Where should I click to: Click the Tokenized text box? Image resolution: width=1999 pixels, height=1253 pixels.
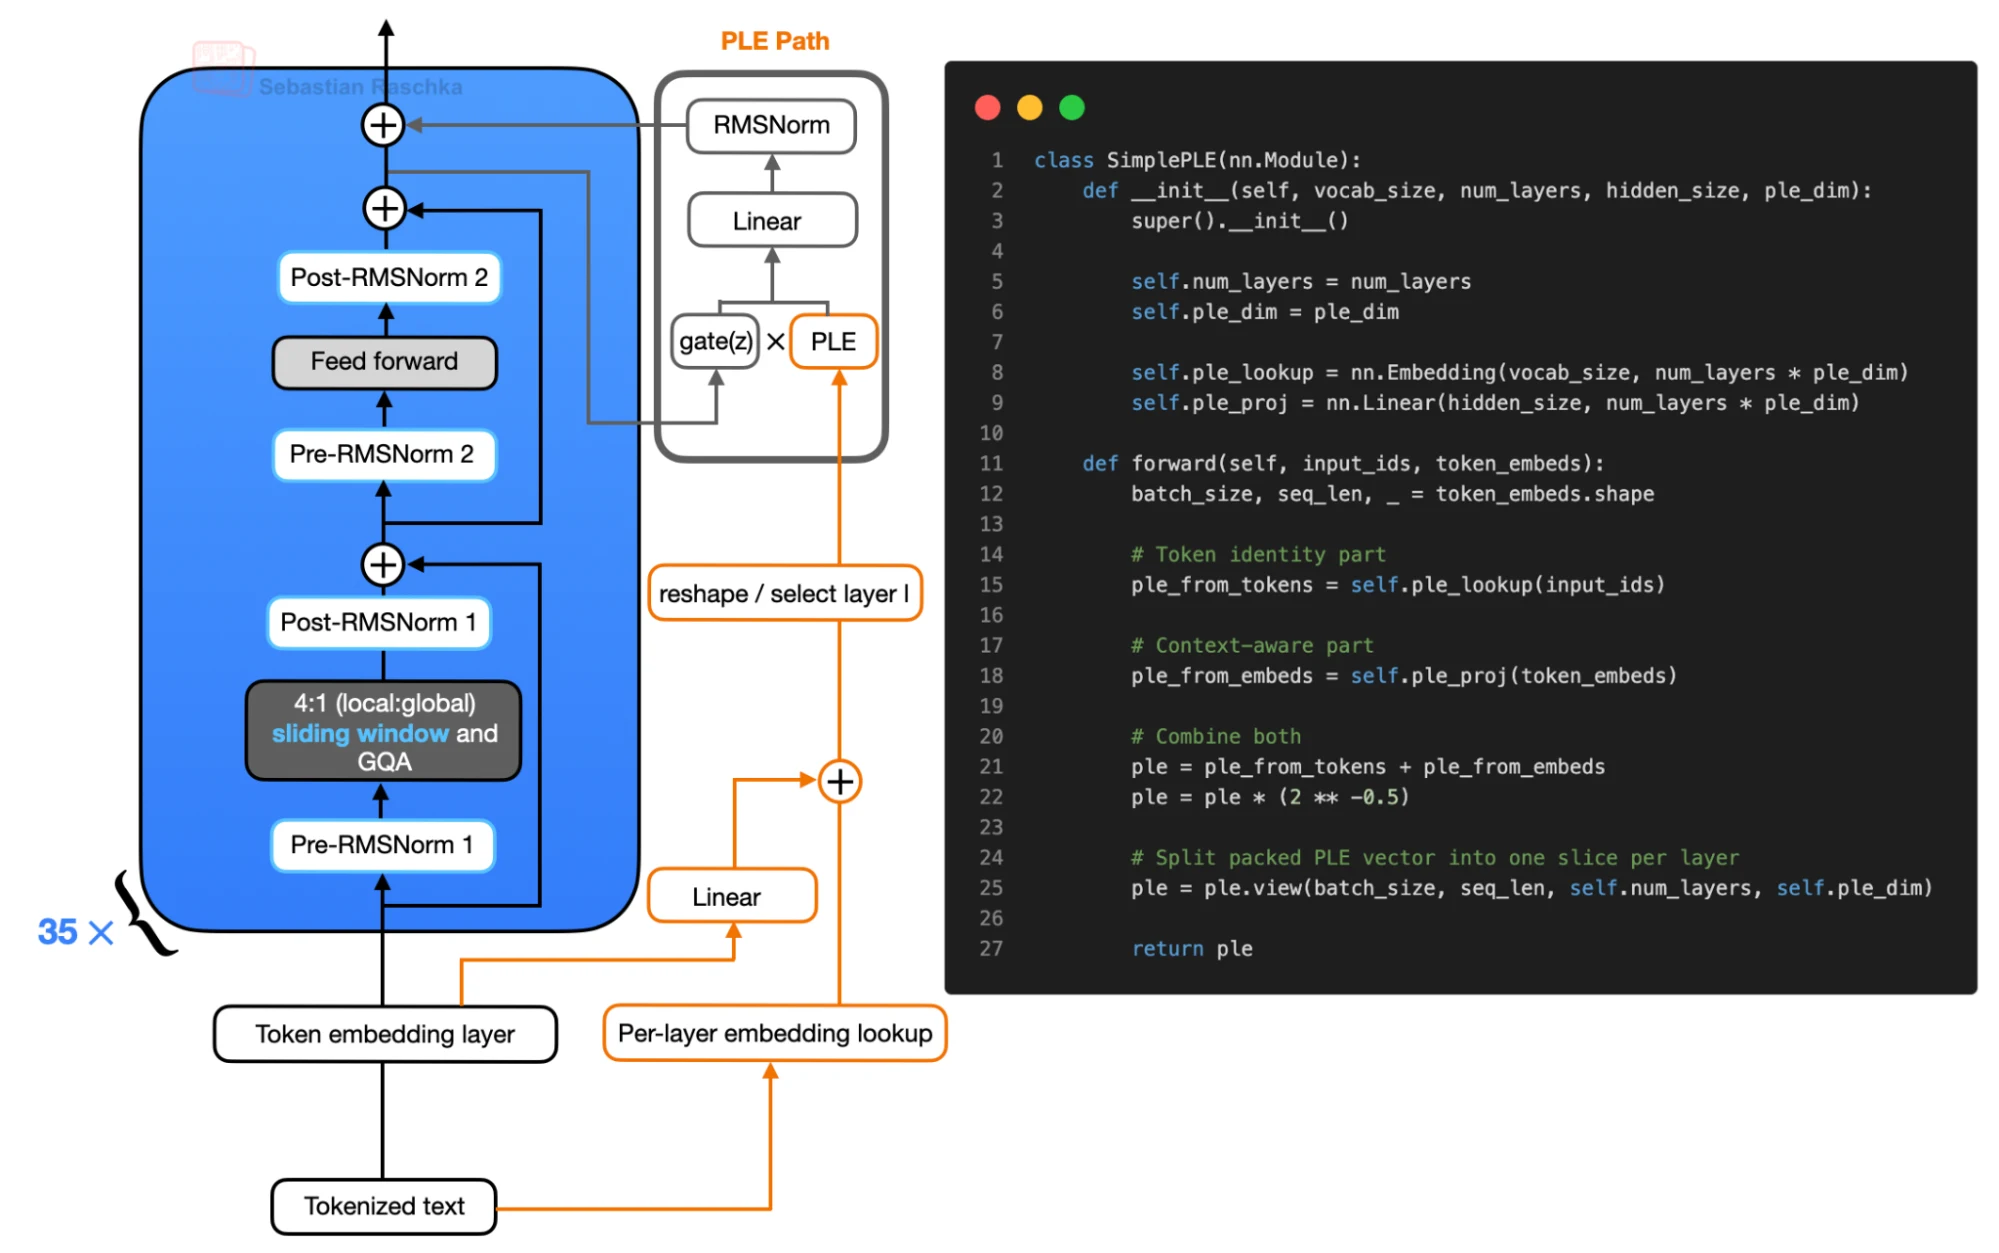pyautogui.click(x=384, y=1206)
